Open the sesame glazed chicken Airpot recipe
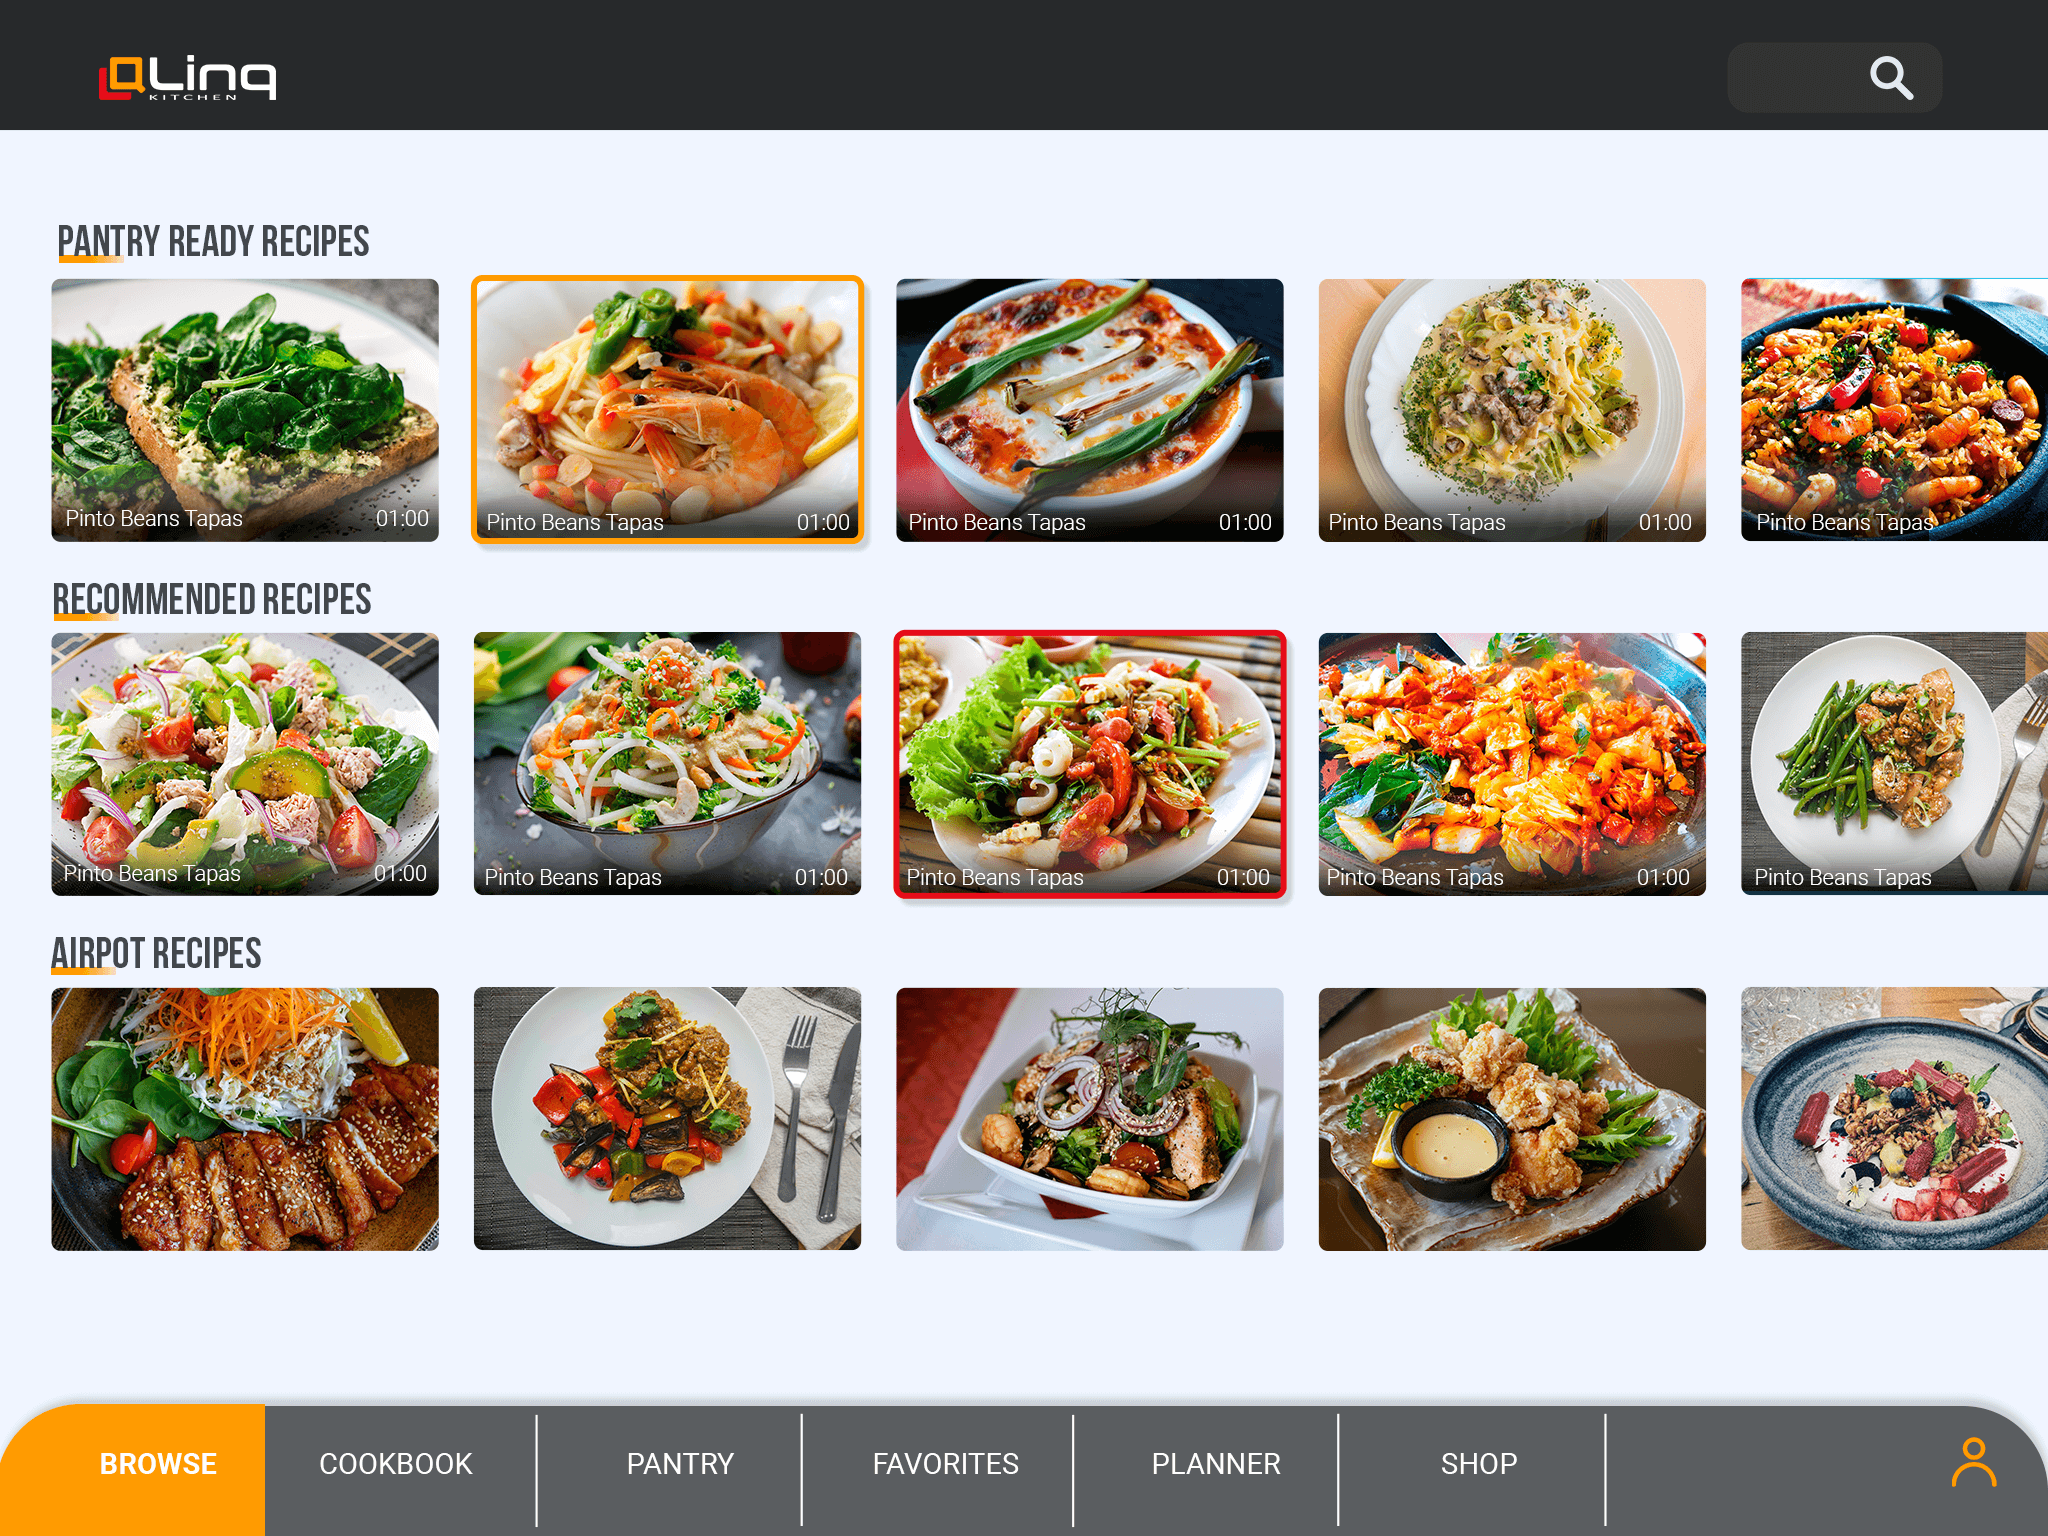This screenshot has width=2048, height=1536. (245, 1119)
